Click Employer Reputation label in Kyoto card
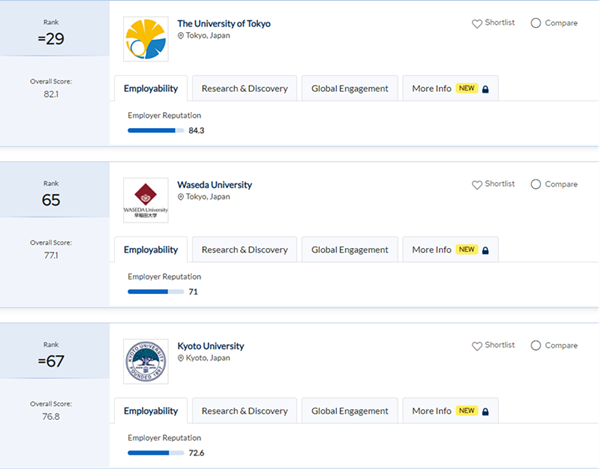 164,438
